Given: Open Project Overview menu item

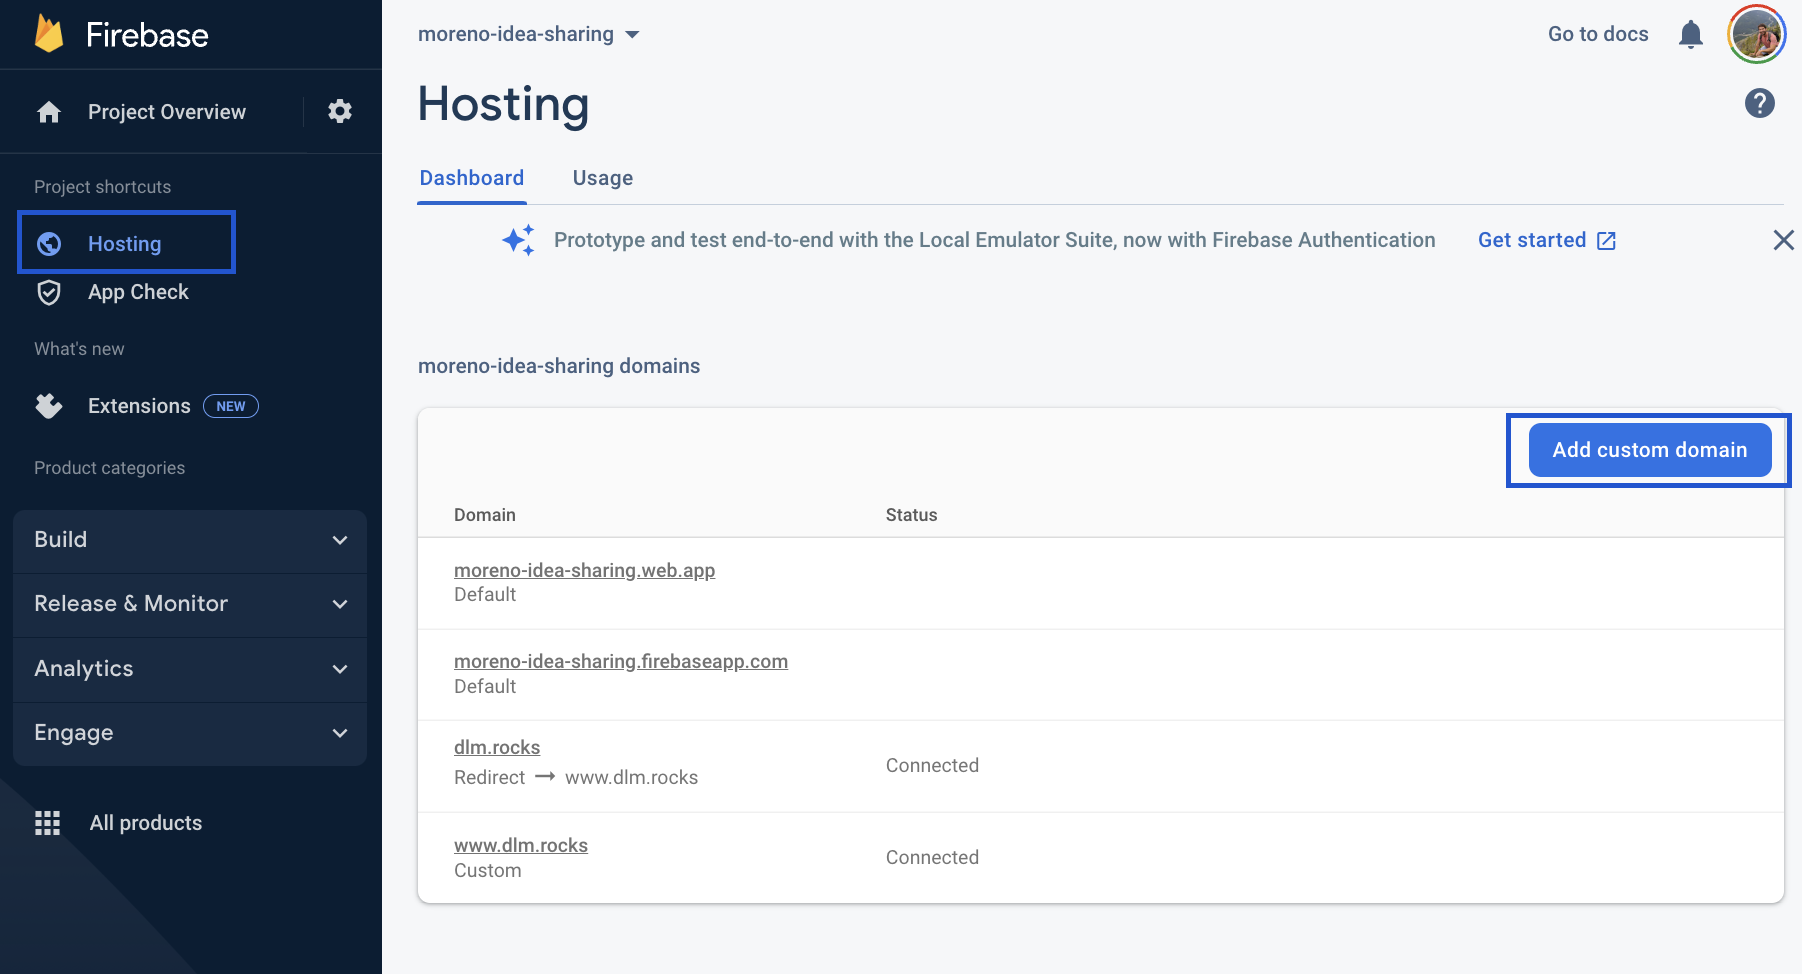Looking at the screenshot, I should (167, 112).
